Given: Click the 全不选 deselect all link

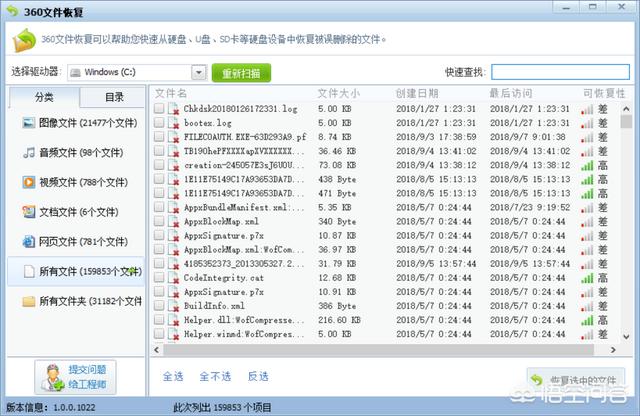Looking at the screenshot, I should pos(215,376).
